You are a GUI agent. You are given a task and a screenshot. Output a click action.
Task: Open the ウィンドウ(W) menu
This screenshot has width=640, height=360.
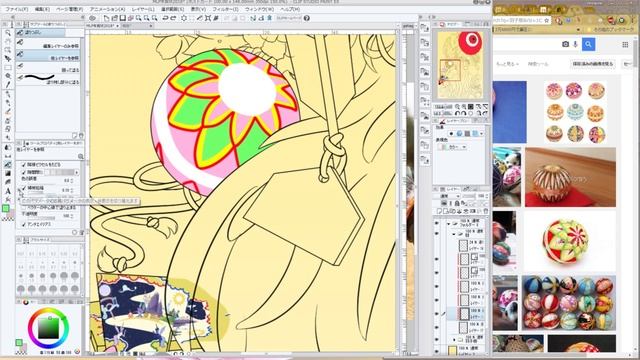pos(260,9)
